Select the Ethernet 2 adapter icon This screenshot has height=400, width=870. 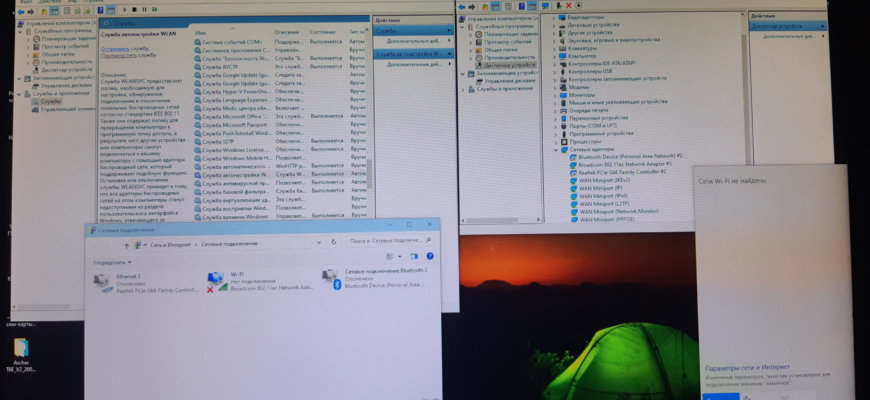tap(104, 282)
